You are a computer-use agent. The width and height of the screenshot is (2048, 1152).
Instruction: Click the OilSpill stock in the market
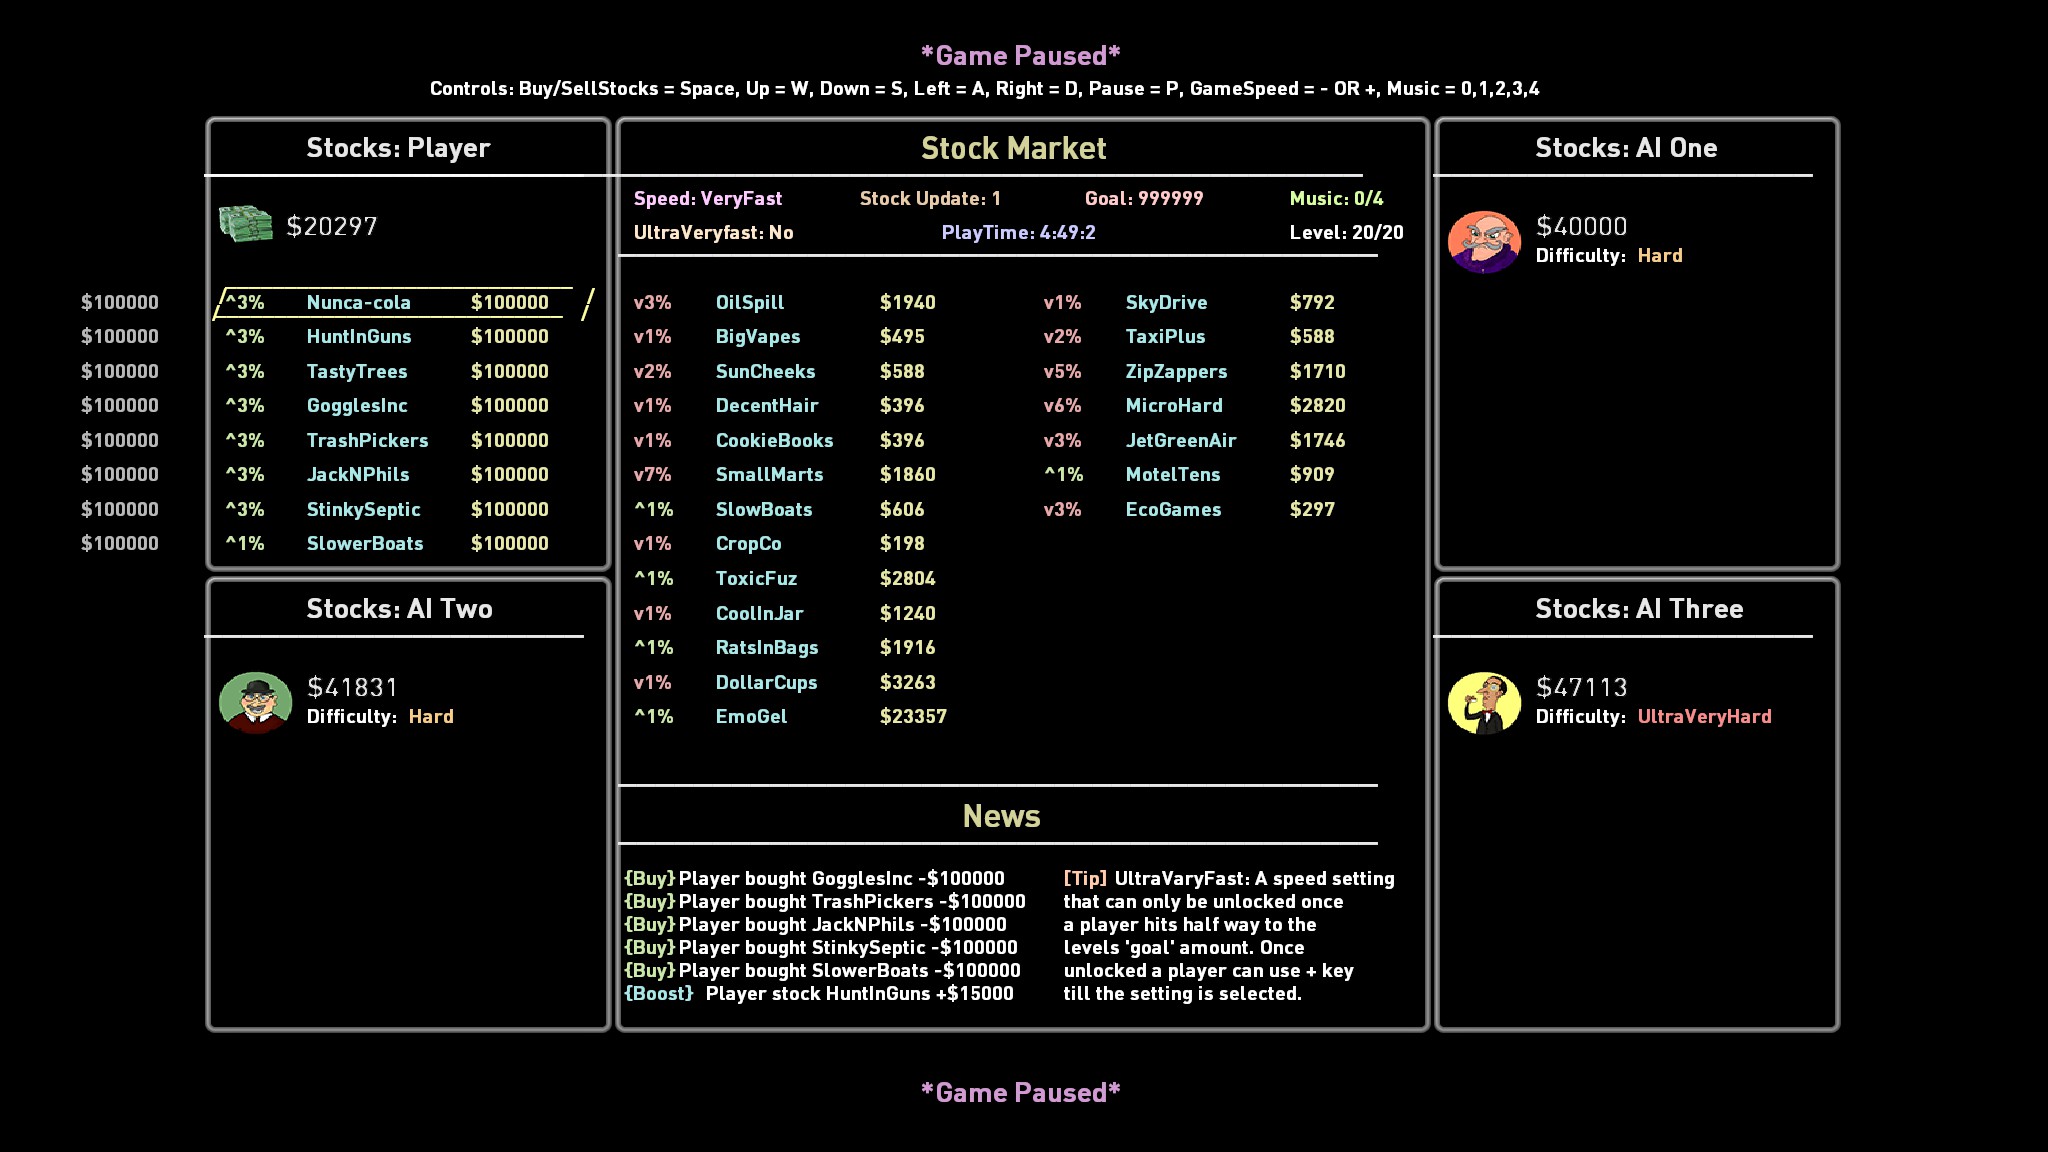coord(750,302)
